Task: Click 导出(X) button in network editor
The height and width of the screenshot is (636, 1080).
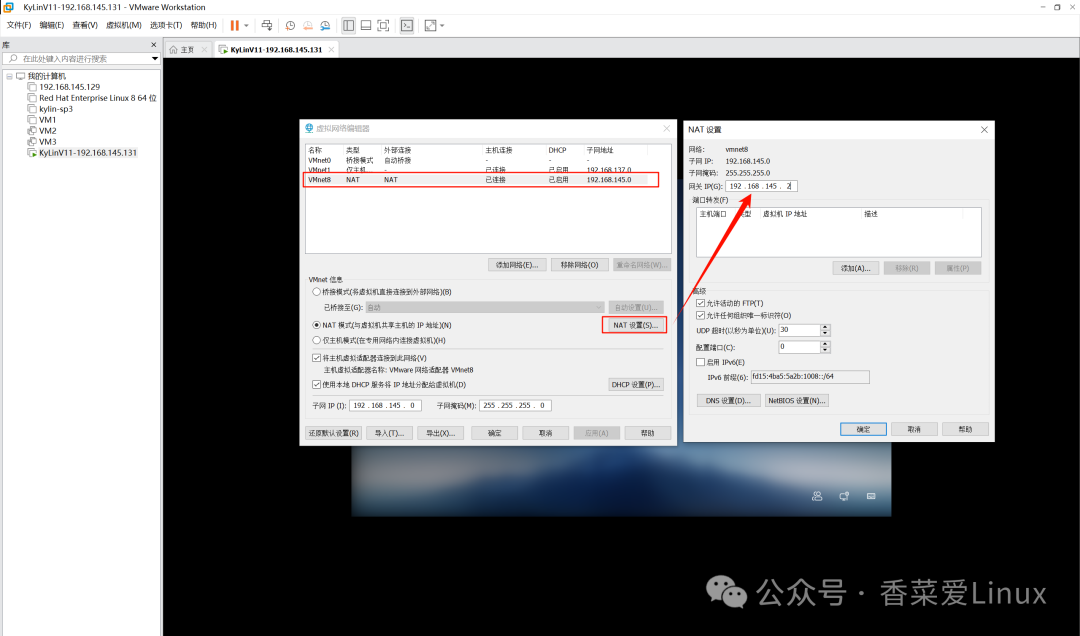Action: point(441,433)
